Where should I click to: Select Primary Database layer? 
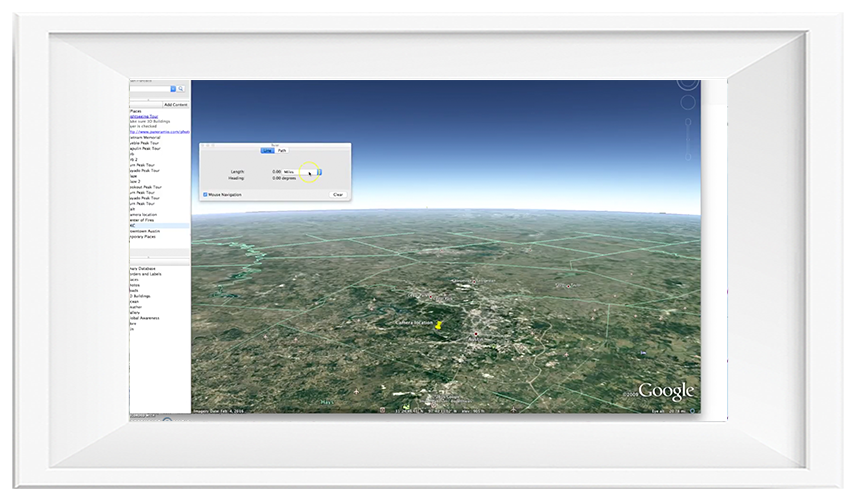tap(143, 269)
